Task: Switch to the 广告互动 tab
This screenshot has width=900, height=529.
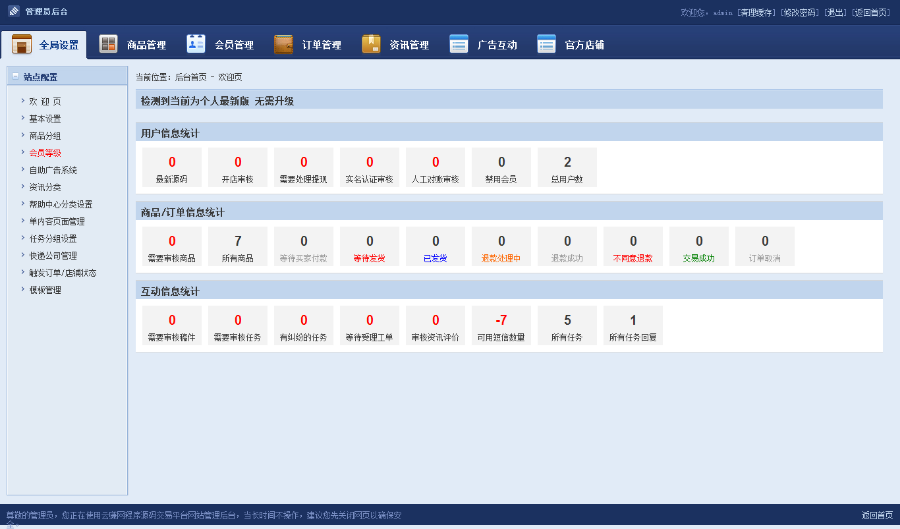Action: coord(483,44)
